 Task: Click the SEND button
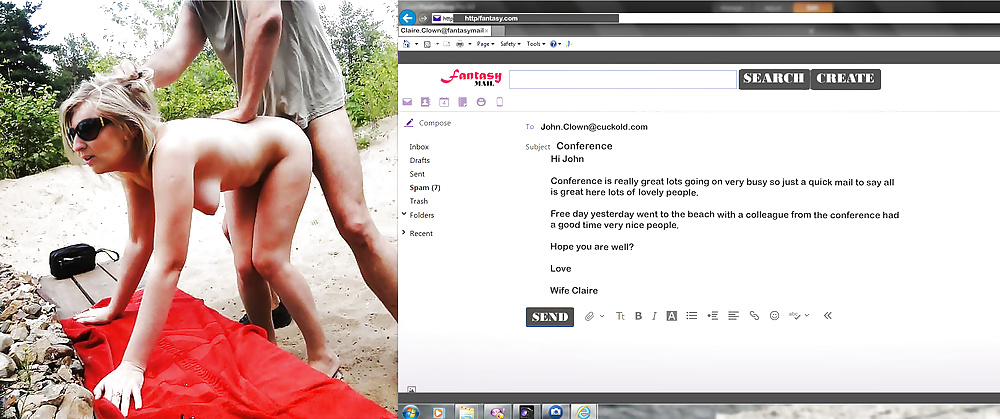pos(550,317)
